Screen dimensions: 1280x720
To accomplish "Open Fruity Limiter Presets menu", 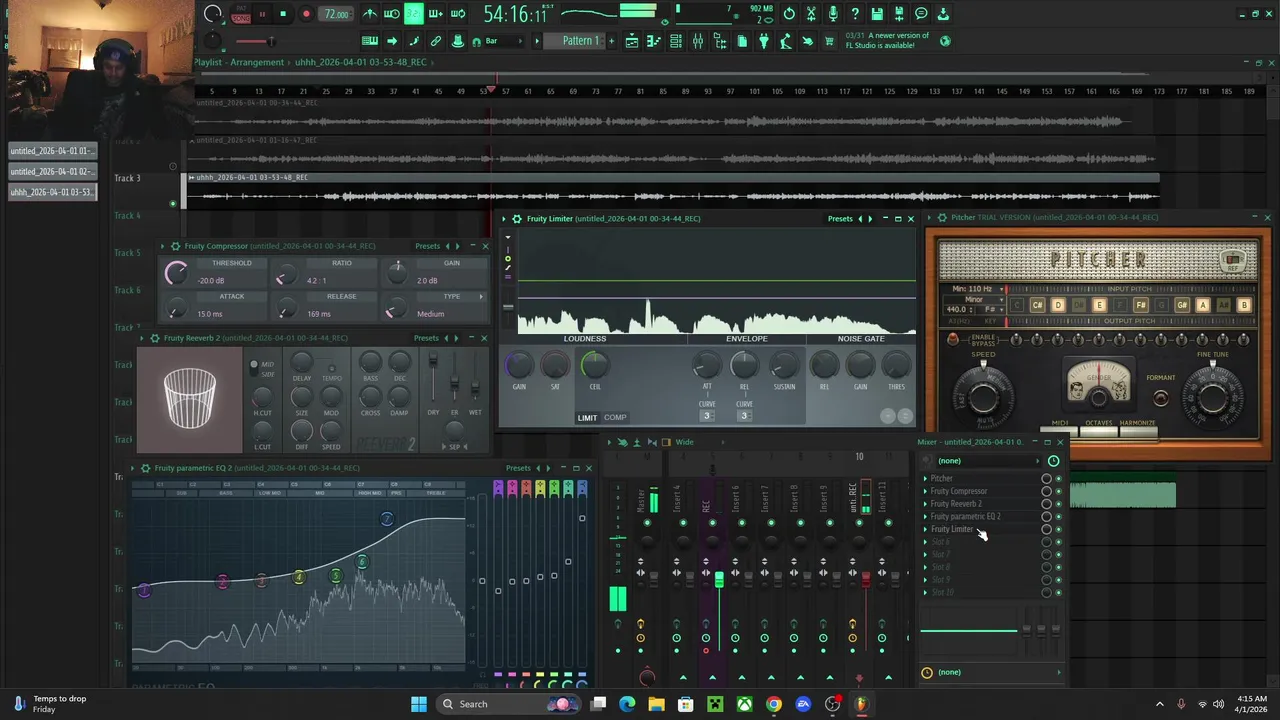I will tap(840, 219).
